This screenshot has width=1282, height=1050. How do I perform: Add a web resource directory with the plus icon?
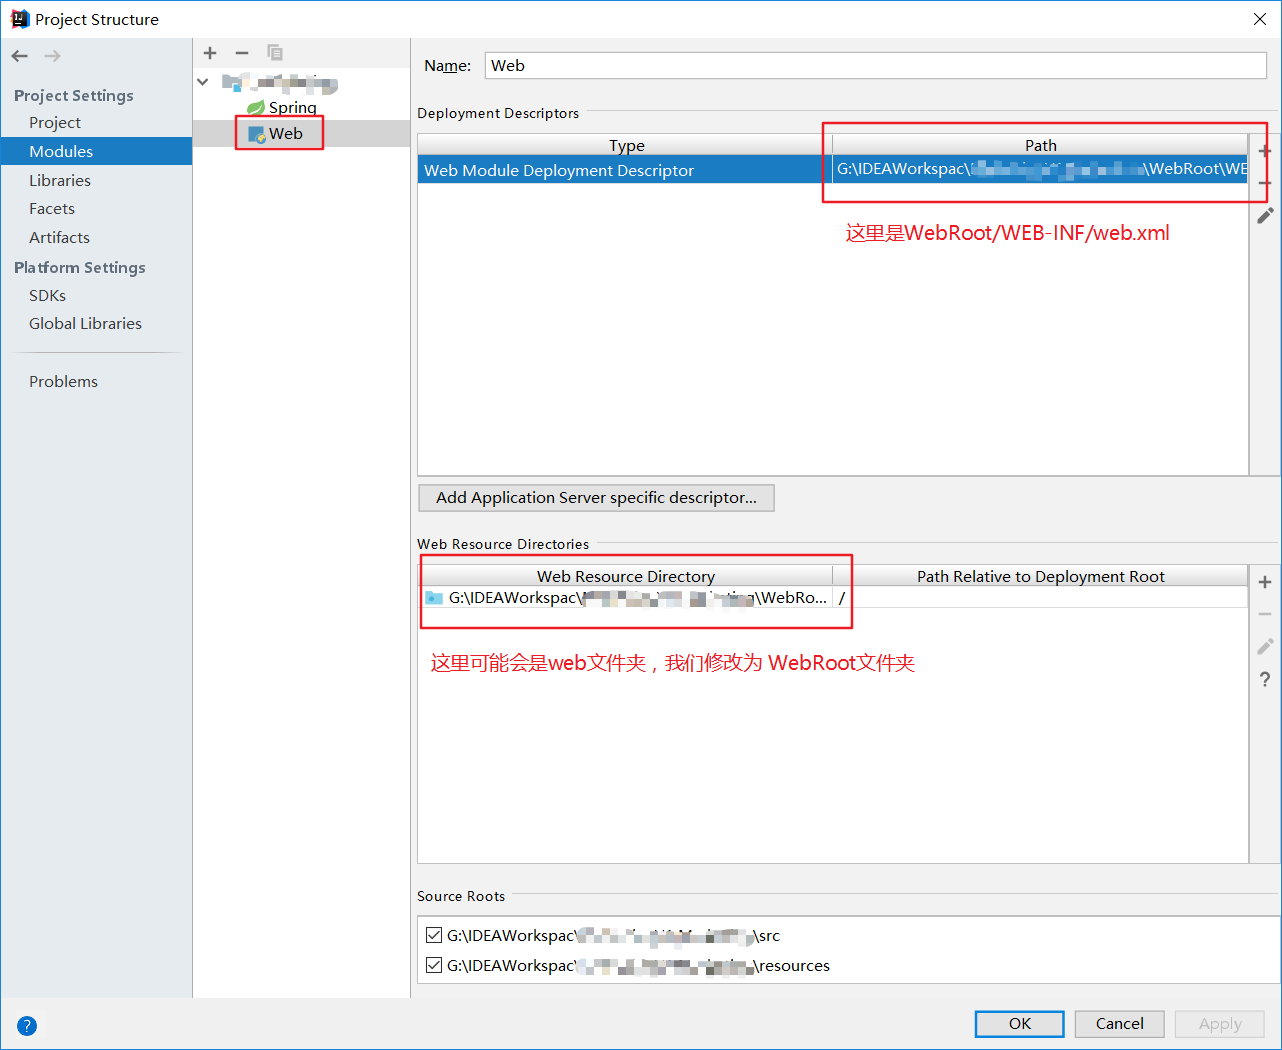1265,582
